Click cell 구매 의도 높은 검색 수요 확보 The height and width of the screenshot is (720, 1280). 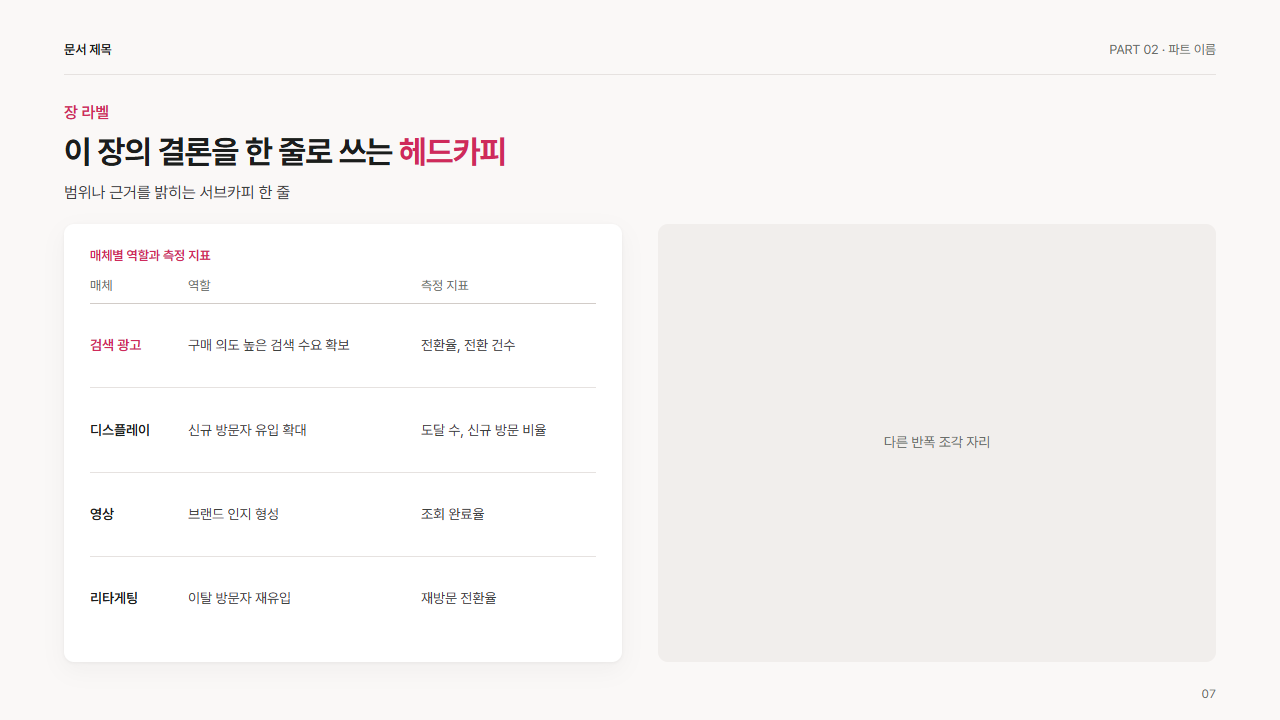[269, 345]
